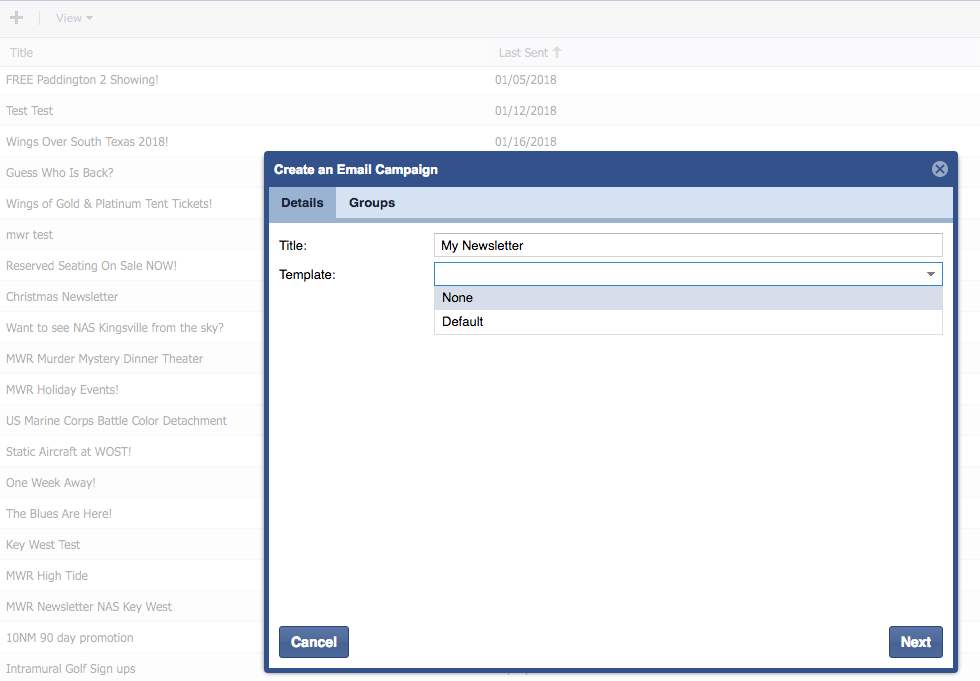Sort by the Last Sent column header
Viewport: 980px width, 681px height.
coord(524,53)
